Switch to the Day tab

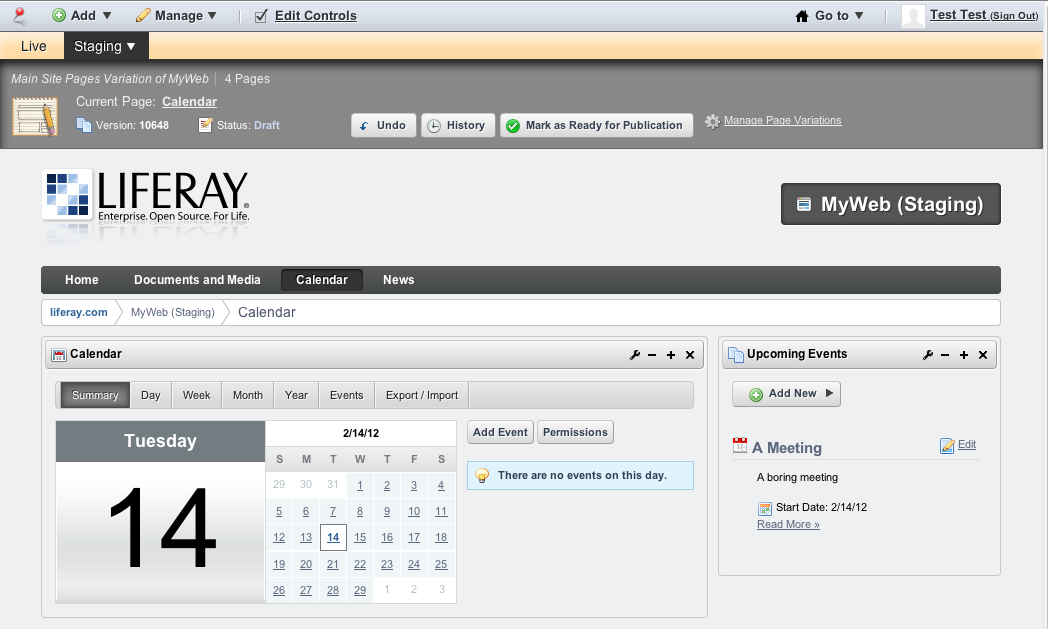(151, 395)
